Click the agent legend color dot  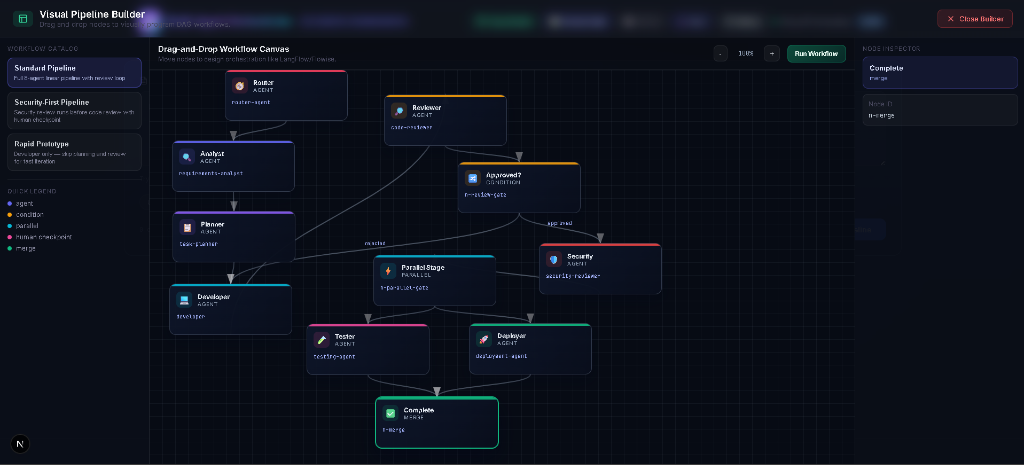tap(9, 203)
